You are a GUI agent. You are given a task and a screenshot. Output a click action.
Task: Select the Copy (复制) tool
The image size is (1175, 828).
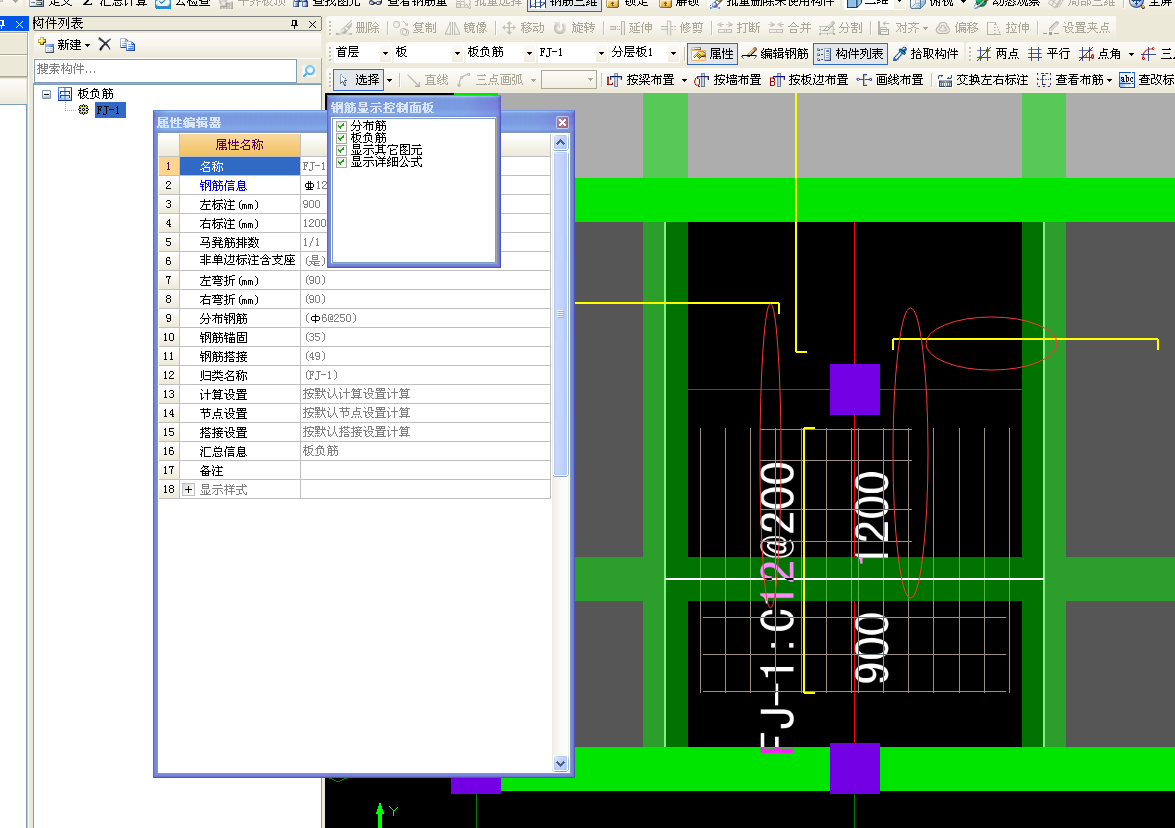coord(415,28)
